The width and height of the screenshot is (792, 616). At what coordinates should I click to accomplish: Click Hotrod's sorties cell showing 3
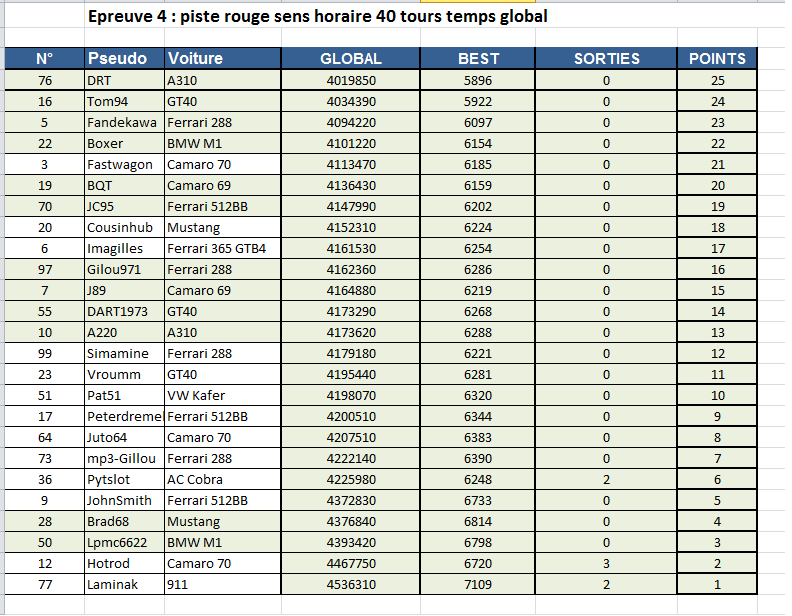tap(606, 563)
